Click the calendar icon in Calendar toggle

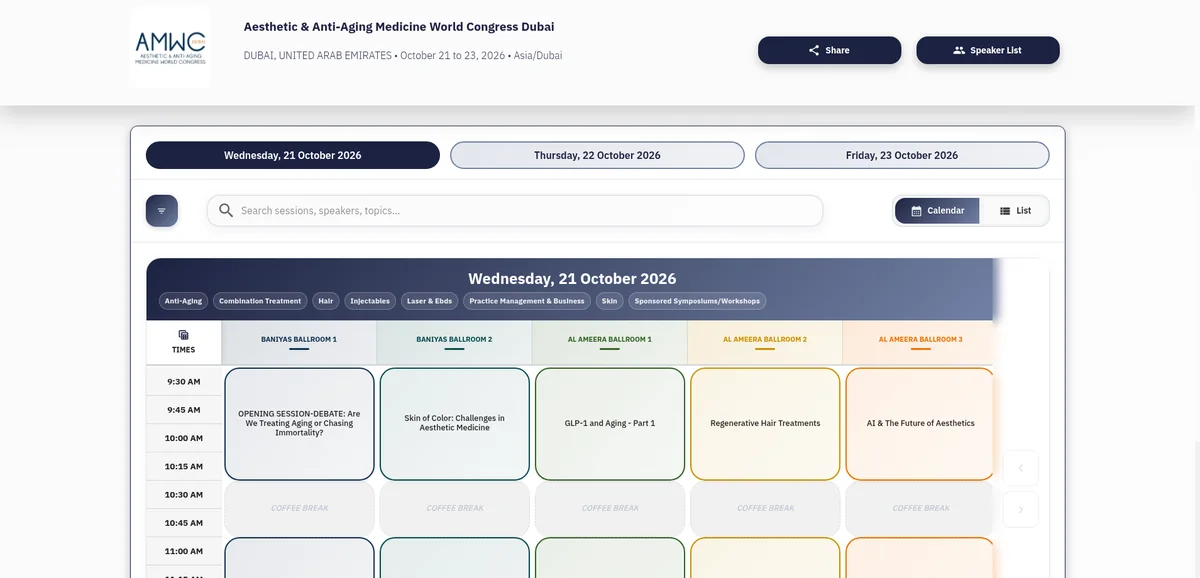(916, 211)
